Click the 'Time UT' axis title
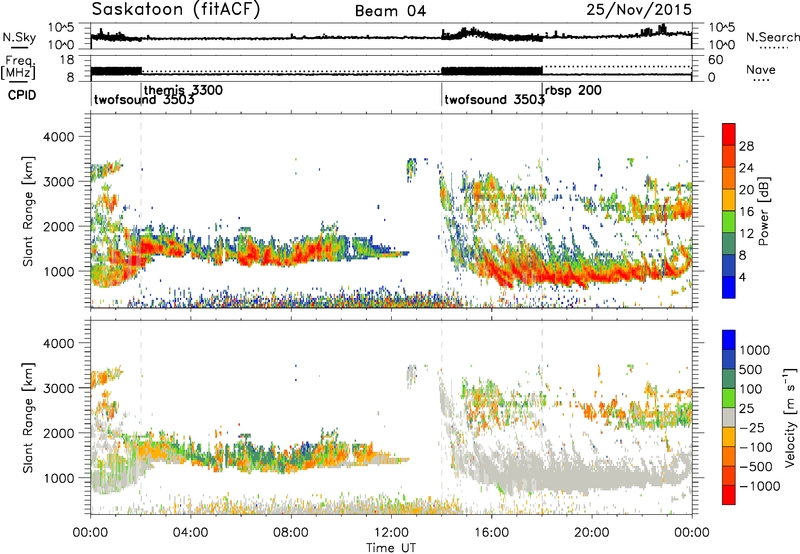Screen dimensions: 800x554 pyautogui.click(x=391, y=547)
